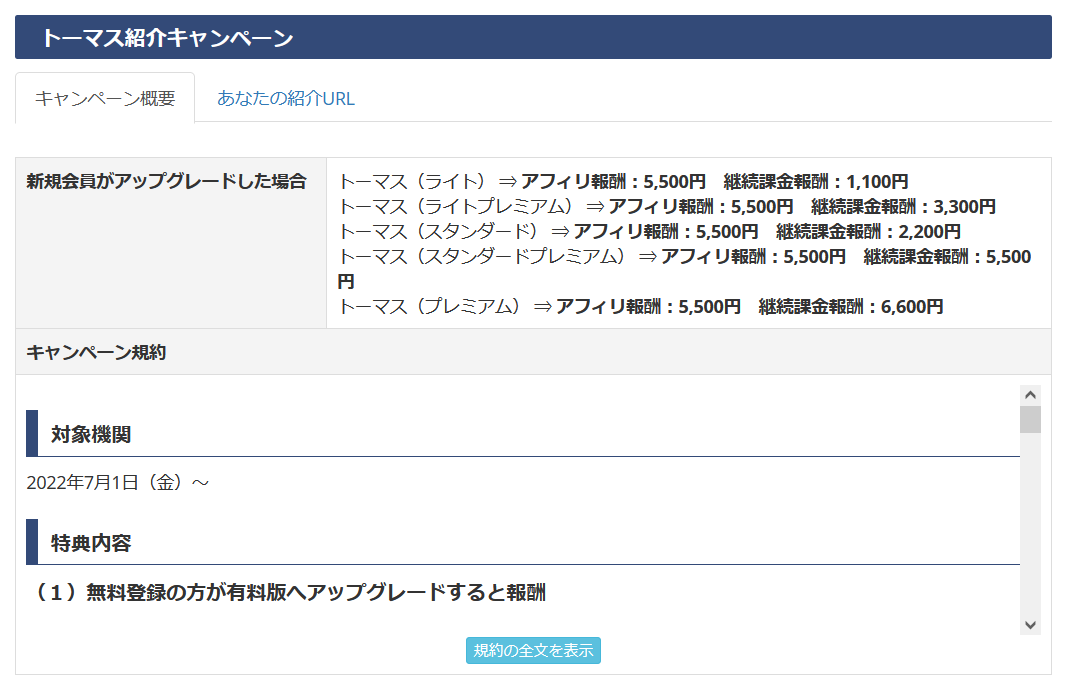Click the トーマス（スタンダード） reward line
The height and width of the screenshot is (687, 1072).
[x=649, y=232]
